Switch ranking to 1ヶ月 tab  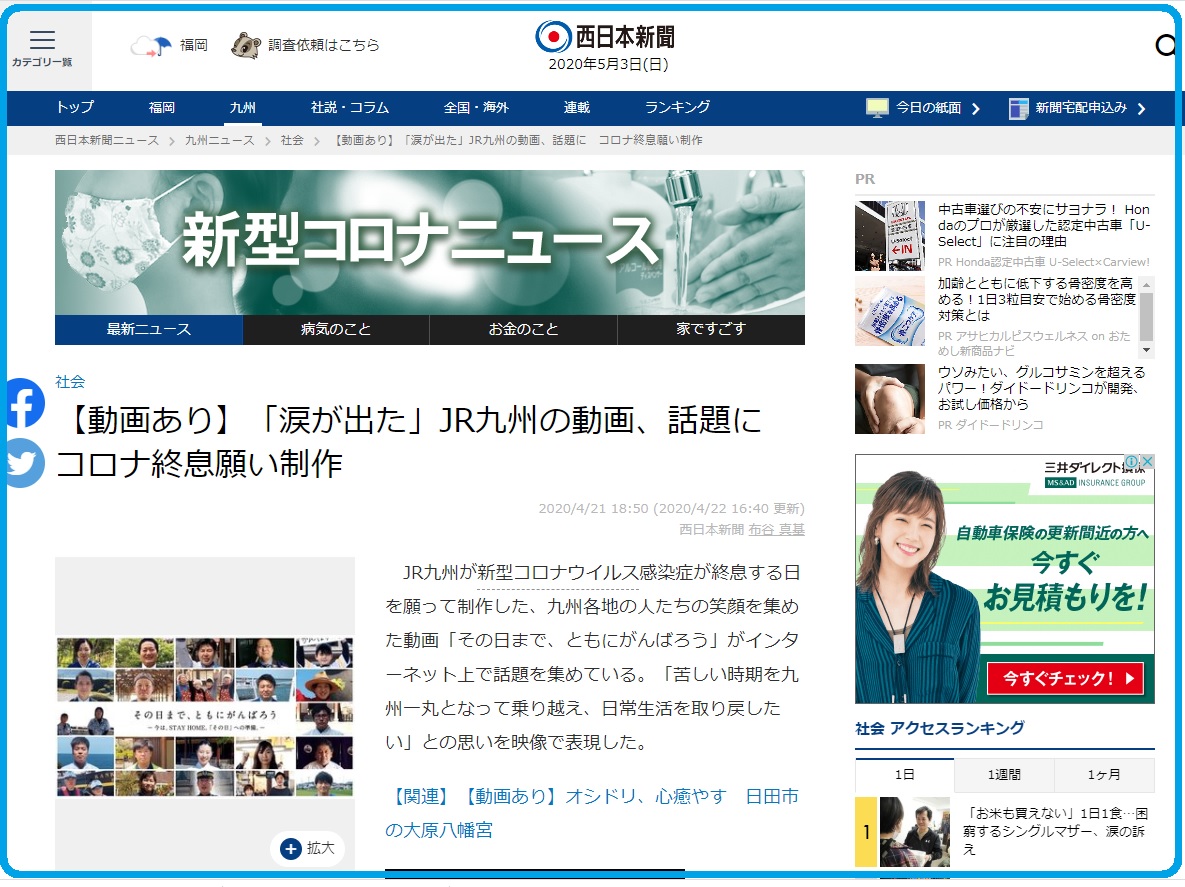(1104, 774)
